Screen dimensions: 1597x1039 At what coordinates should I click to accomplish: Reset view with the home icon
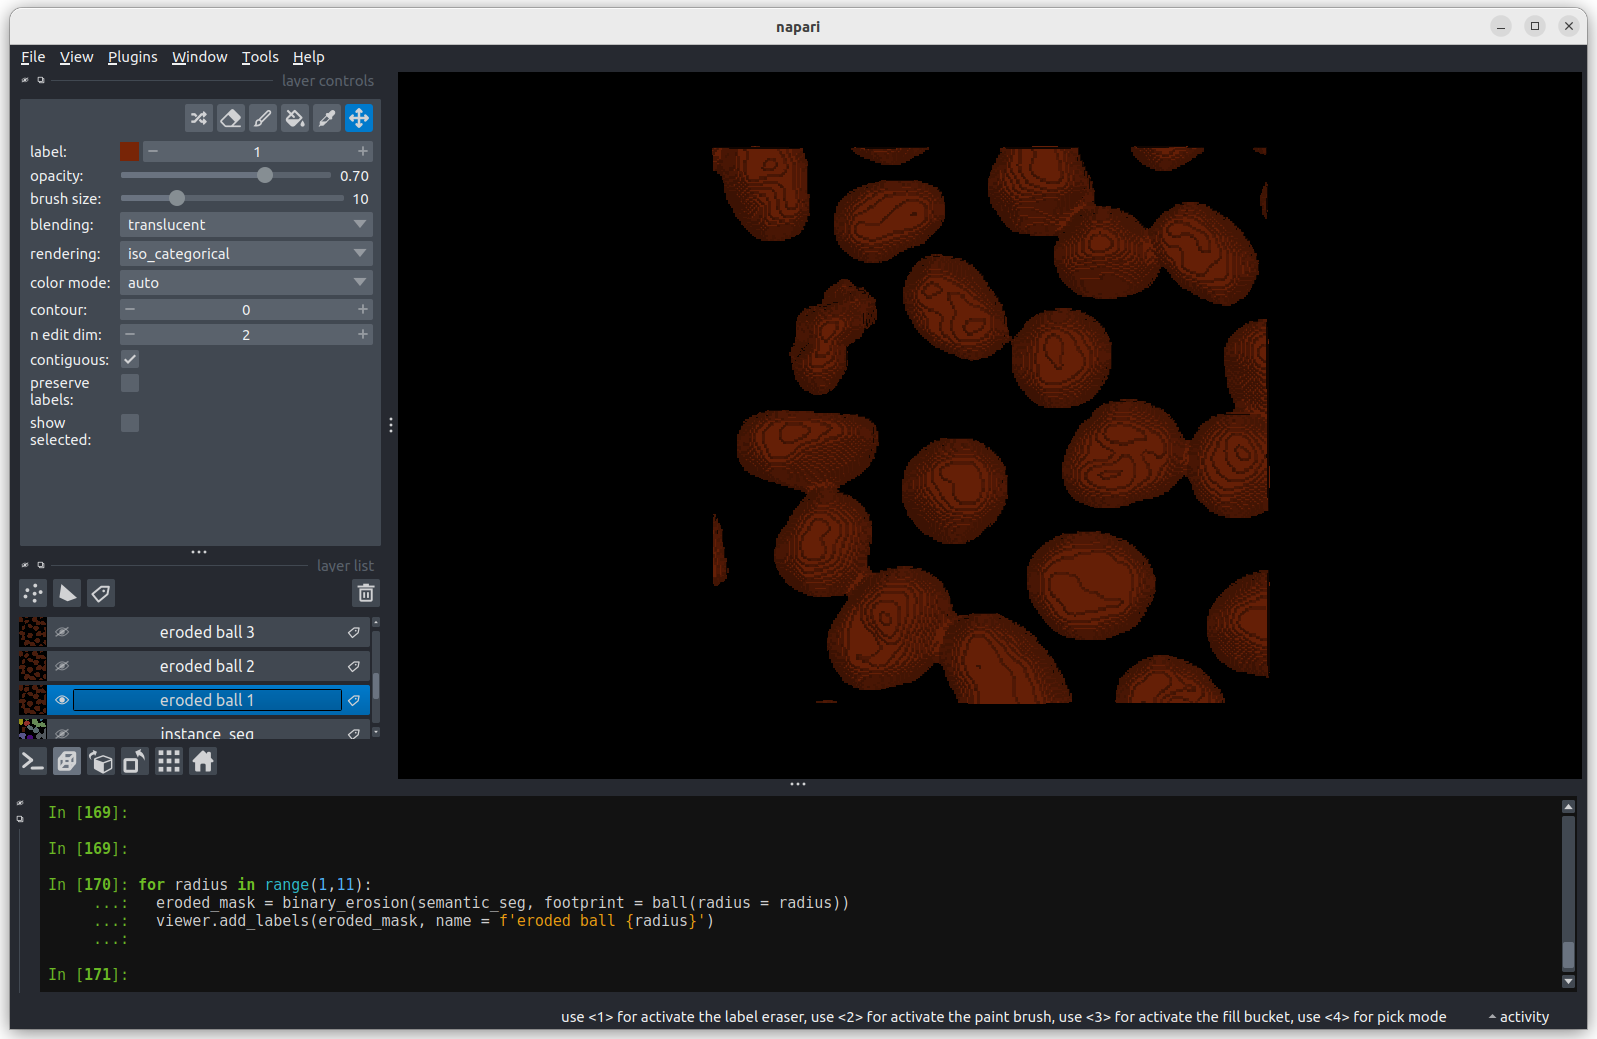point(203,762)
